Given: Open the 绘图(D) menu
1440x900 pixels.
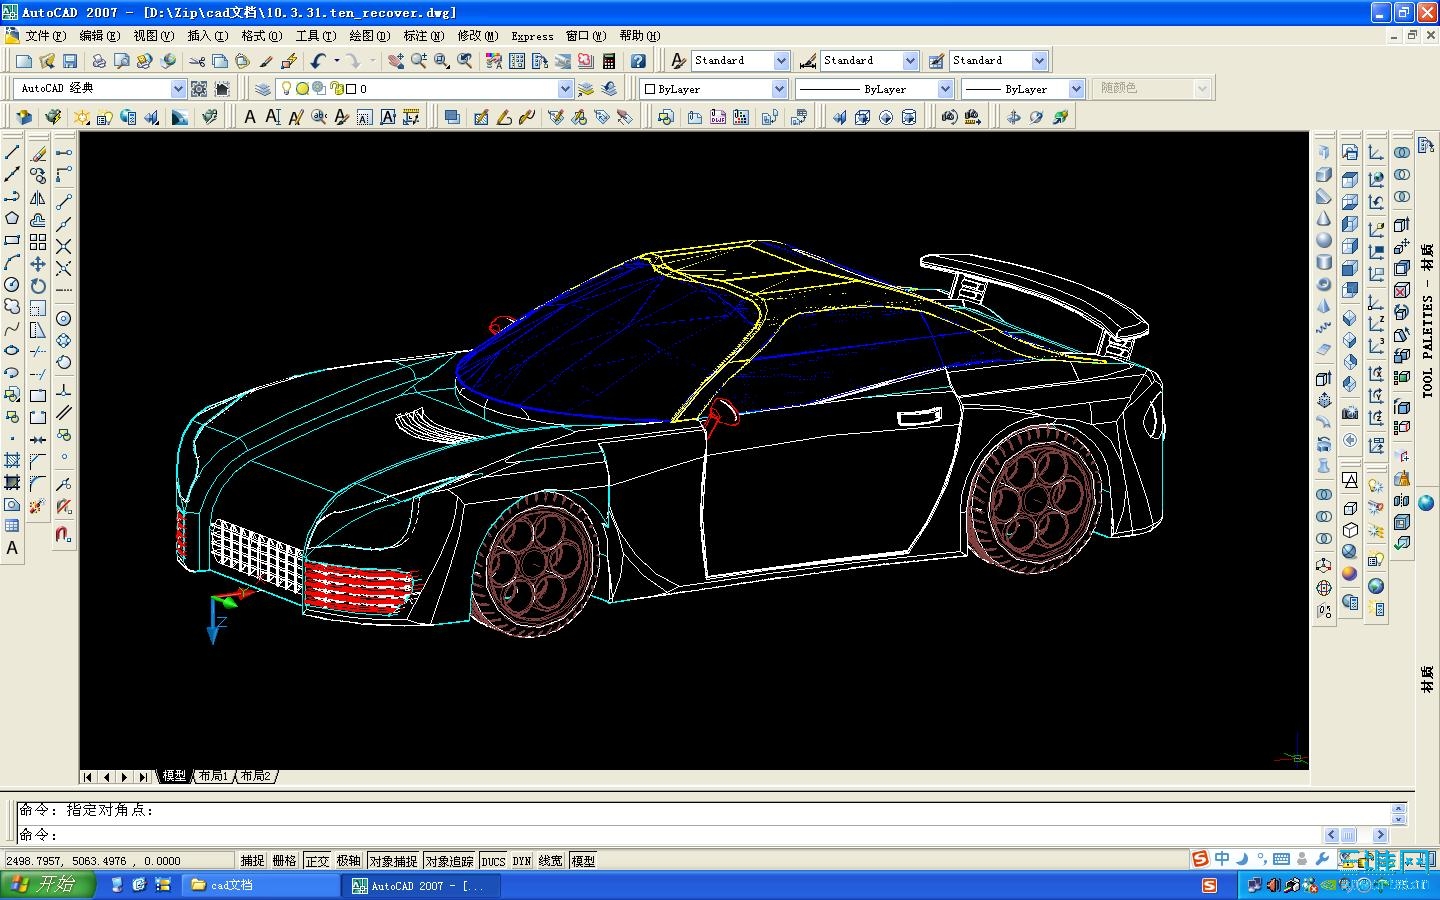Looking at the screenshot, I should (x=369, y=36).
